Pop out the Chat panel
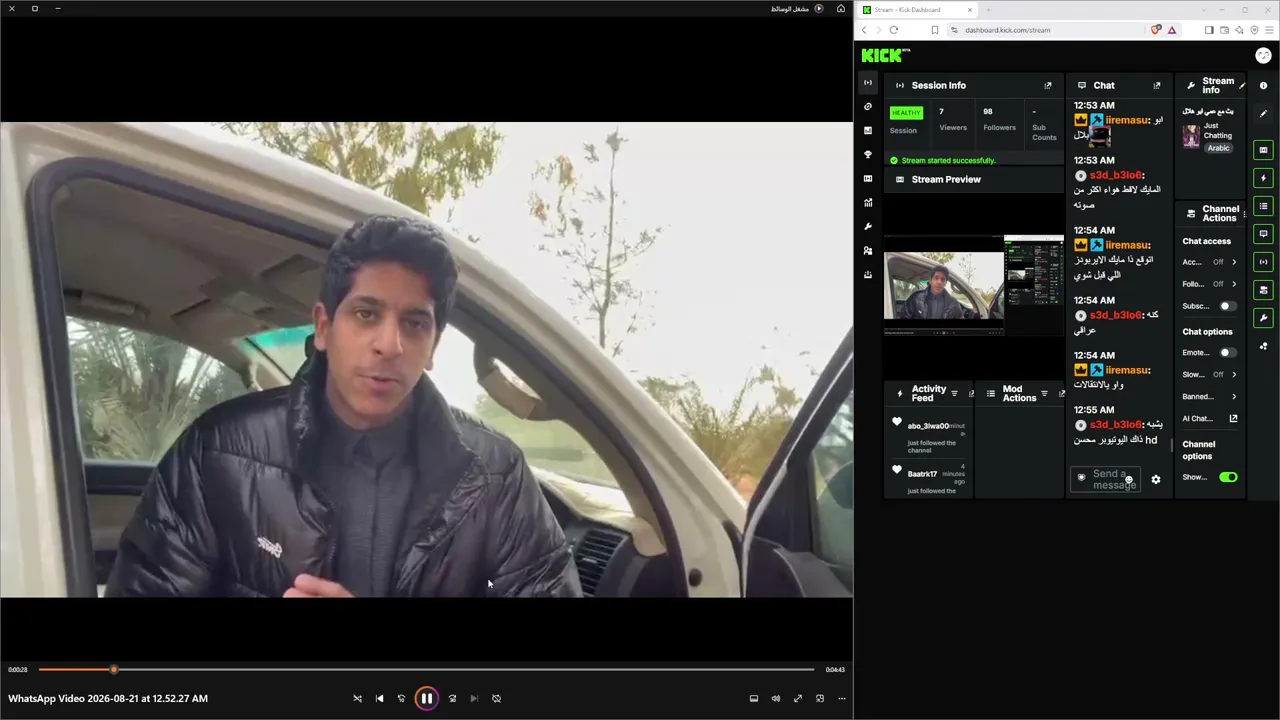The height and width of the screenshot is (720, 1280). [x=1157, y=85]
